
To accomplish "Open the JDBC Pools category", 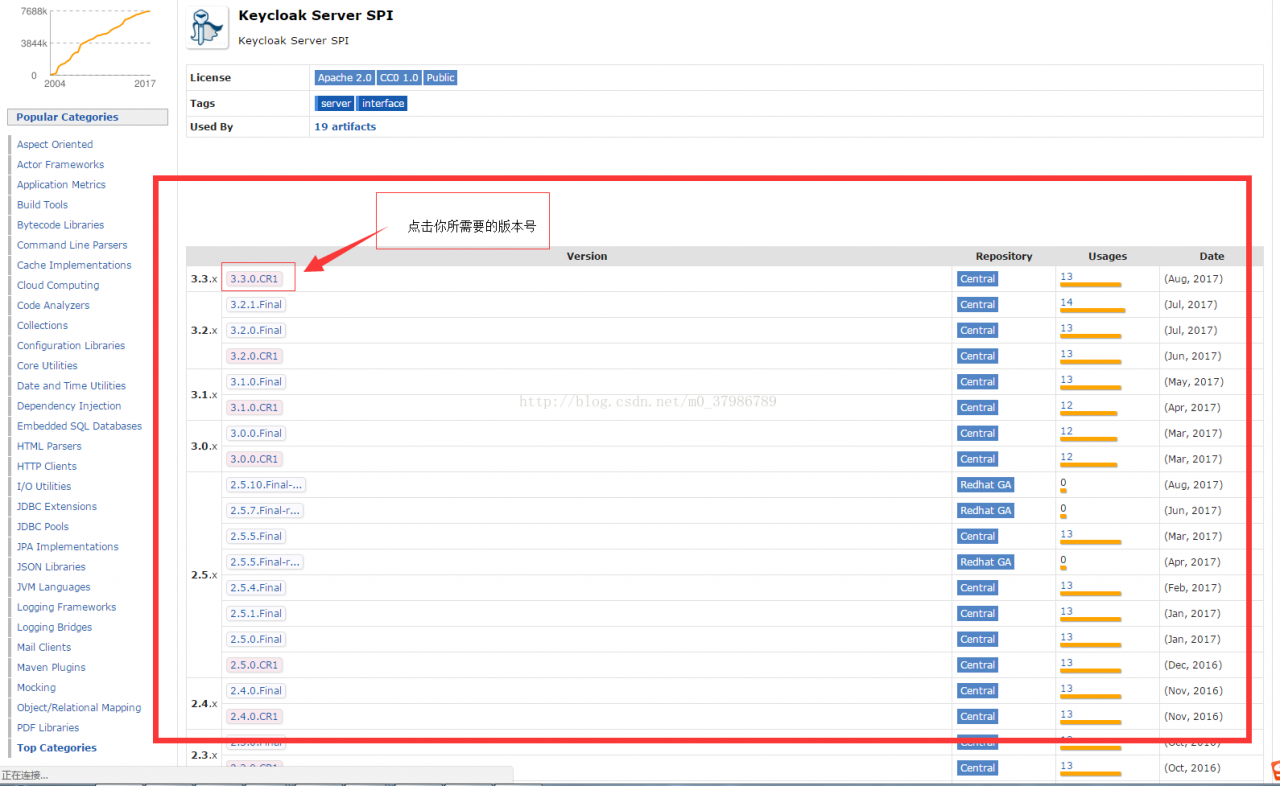I will pyautogui.click(x=43, y=526).
